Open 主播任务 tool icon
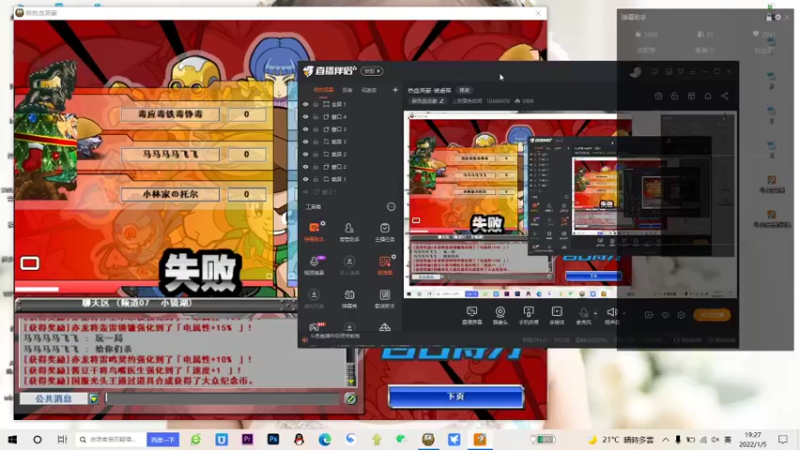Screen dimensions: 800x450 pos(385,232)
